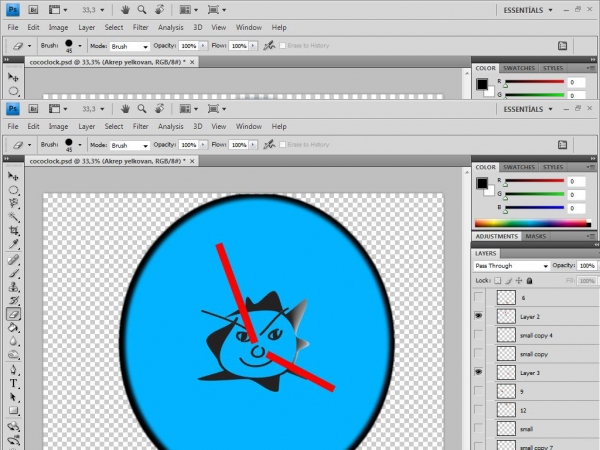
Task: Show layer 12 via its visibility box
Action: pyautogui.click(x=478, y=409)
